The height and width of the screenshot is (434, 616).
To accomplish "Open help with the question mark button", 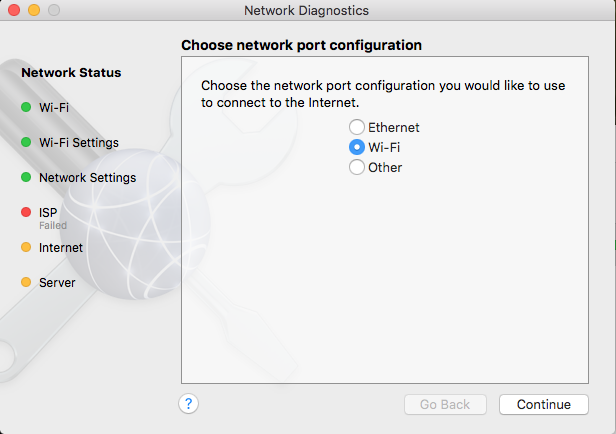I will (x=189, y=404).
